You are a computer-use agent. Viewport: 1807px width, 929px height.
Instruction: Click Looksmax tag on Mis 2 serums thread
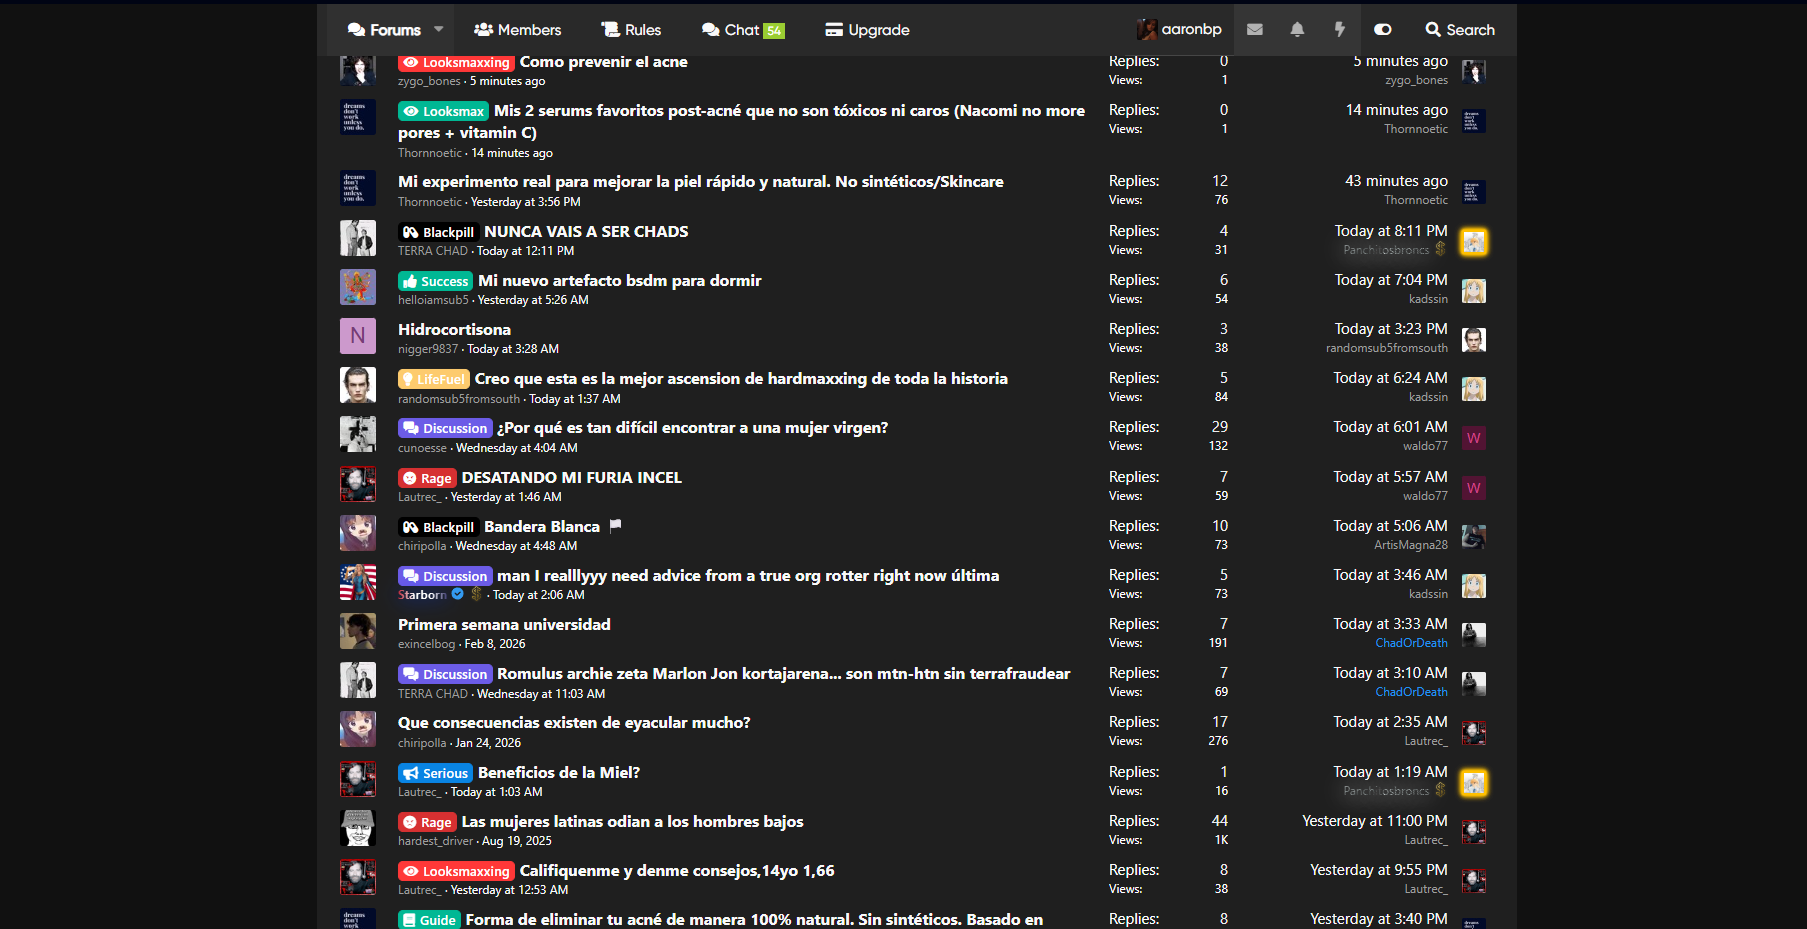coord(443,111)
